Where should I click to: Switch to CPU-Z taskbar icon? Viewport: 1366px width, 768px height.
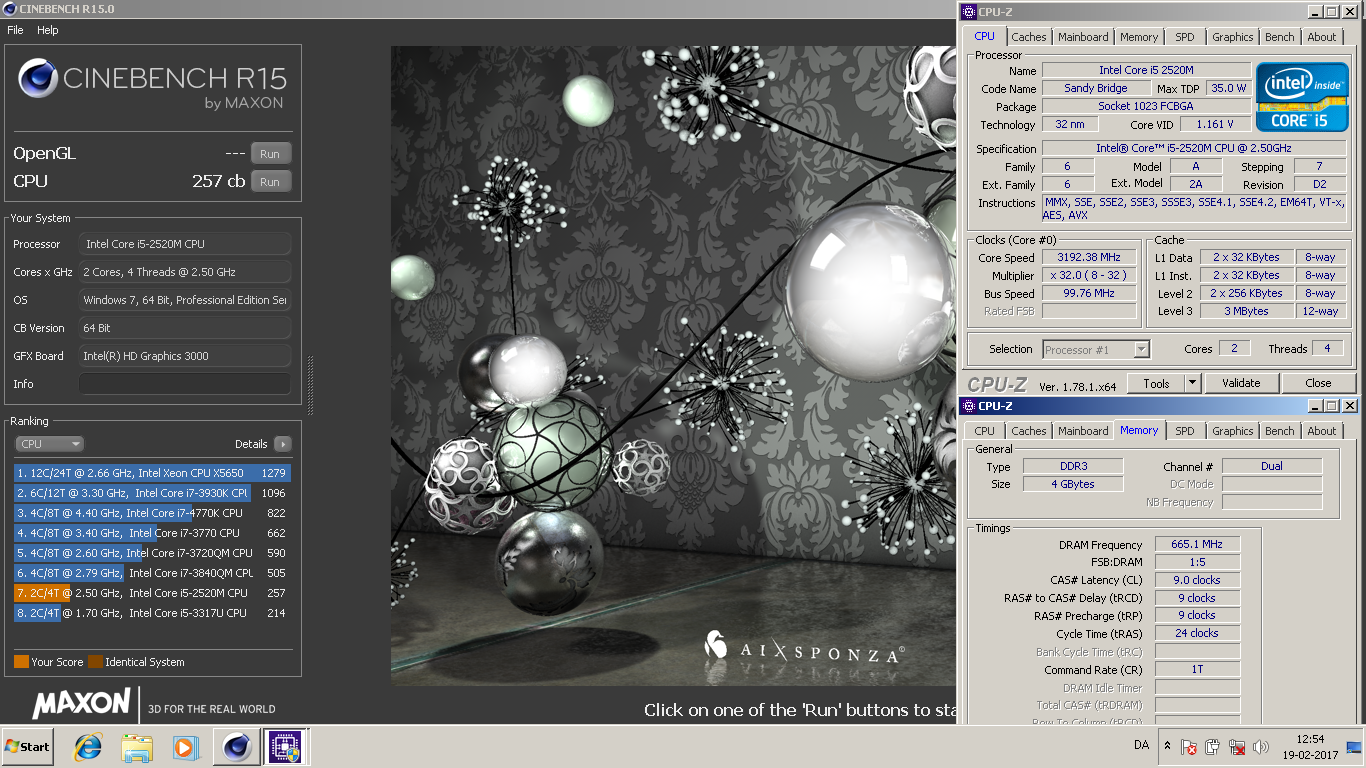[x=283, y=747]
